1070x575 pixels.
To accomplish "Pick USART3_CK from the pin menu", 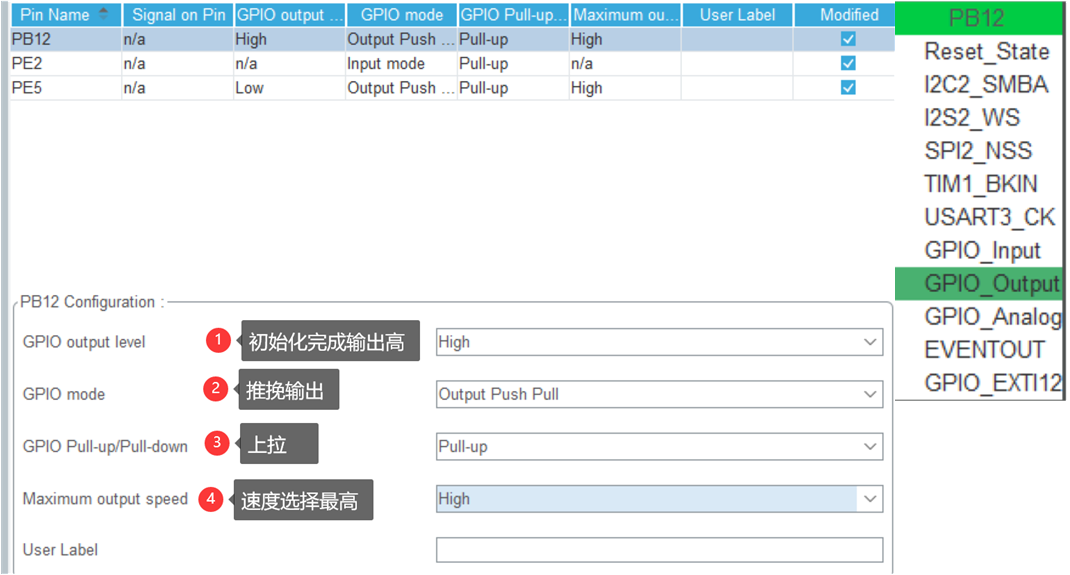I will (x=988, y=217).
